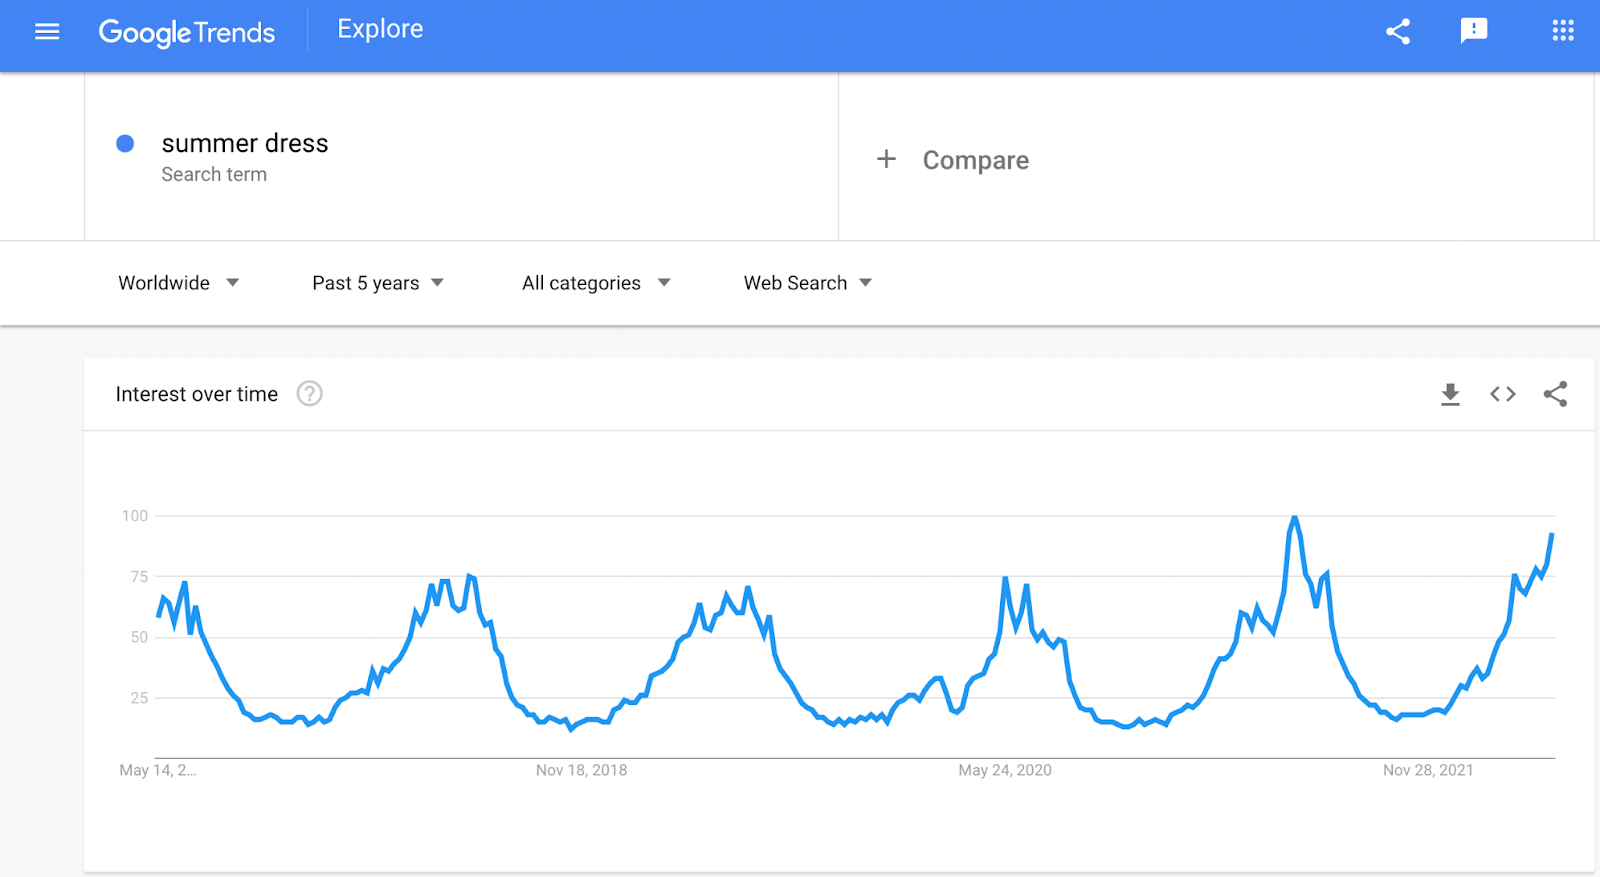The width and height of the screenshot is (1600, 877).
Task: Download the interest over time CSV
Action: coord(1450,394)
